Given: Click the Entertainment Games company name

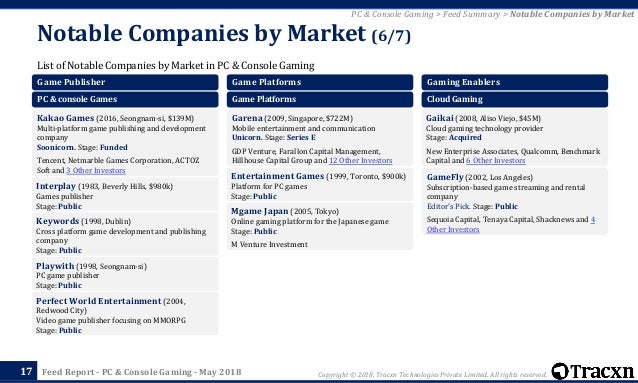Looking at the screenshot, I should click(277, 176).
